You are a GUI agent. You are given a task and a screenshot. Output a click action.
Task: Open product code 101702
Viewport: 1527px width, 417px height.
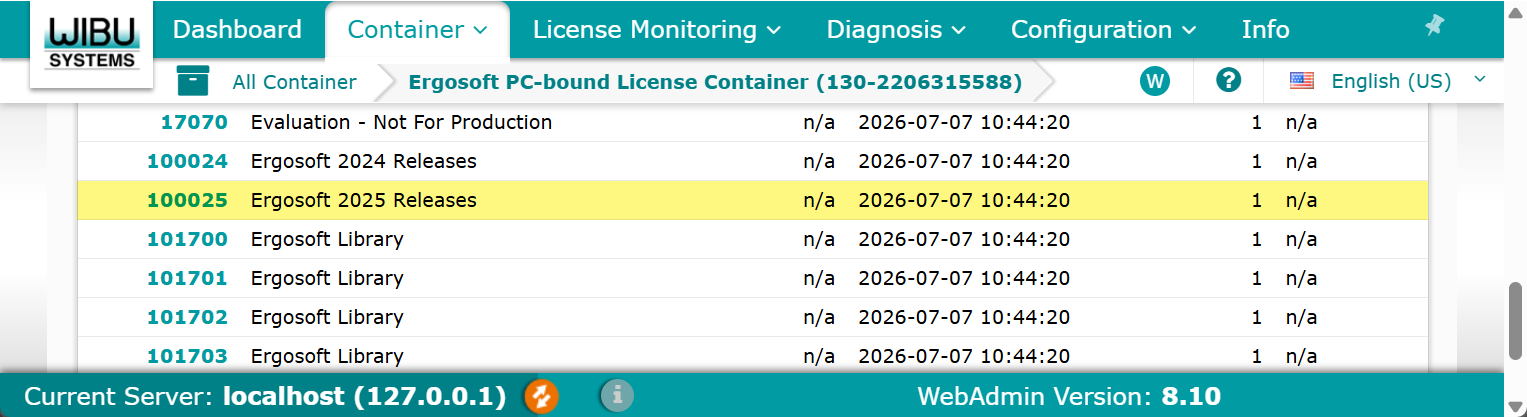click(x=187, y=317)
